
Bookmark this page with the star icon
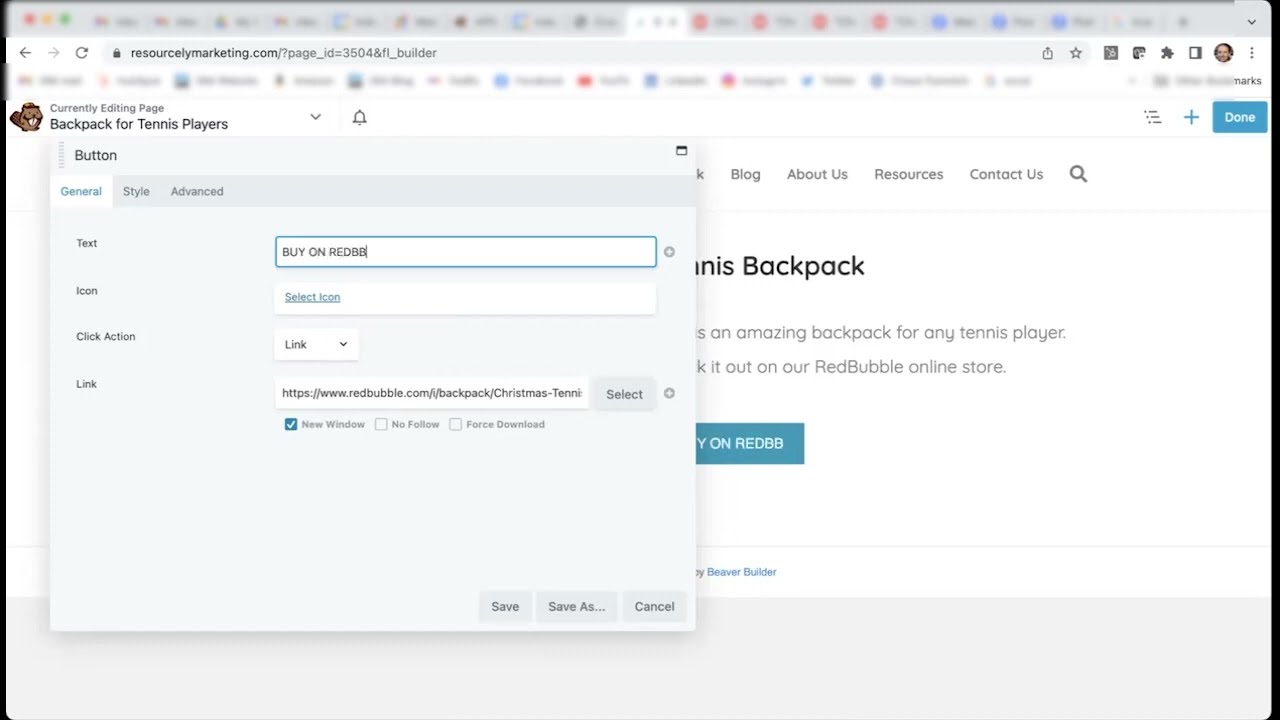pyautogui.click(x=1076, y=53)
